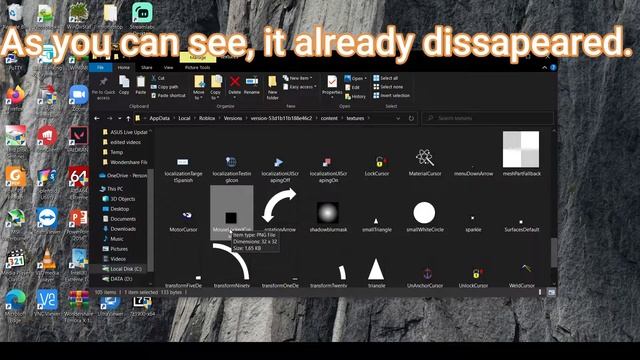The image size is (640, 360).
Task: Click Invert selection in the ribbon
Action: [x=391, y=96]
